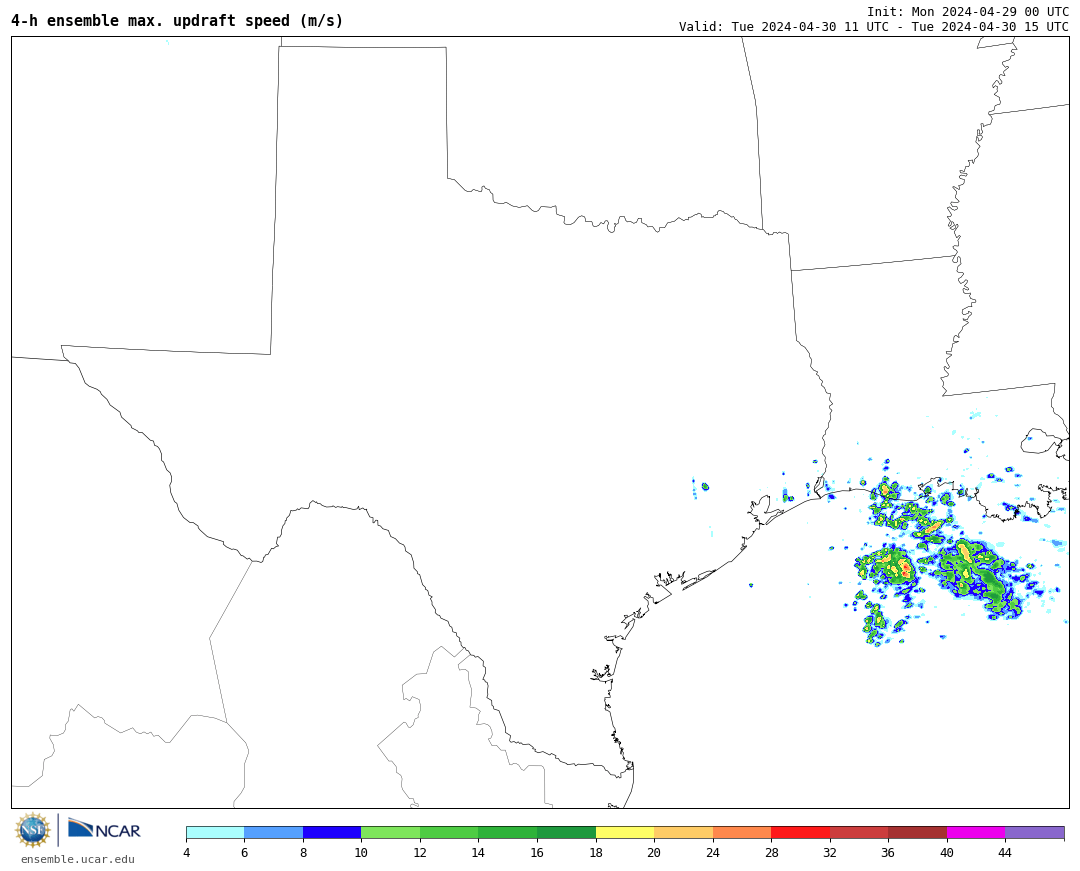Click the bright red 28-32 colorbar swatch
1080x871 pixels.
click(800, 832)
